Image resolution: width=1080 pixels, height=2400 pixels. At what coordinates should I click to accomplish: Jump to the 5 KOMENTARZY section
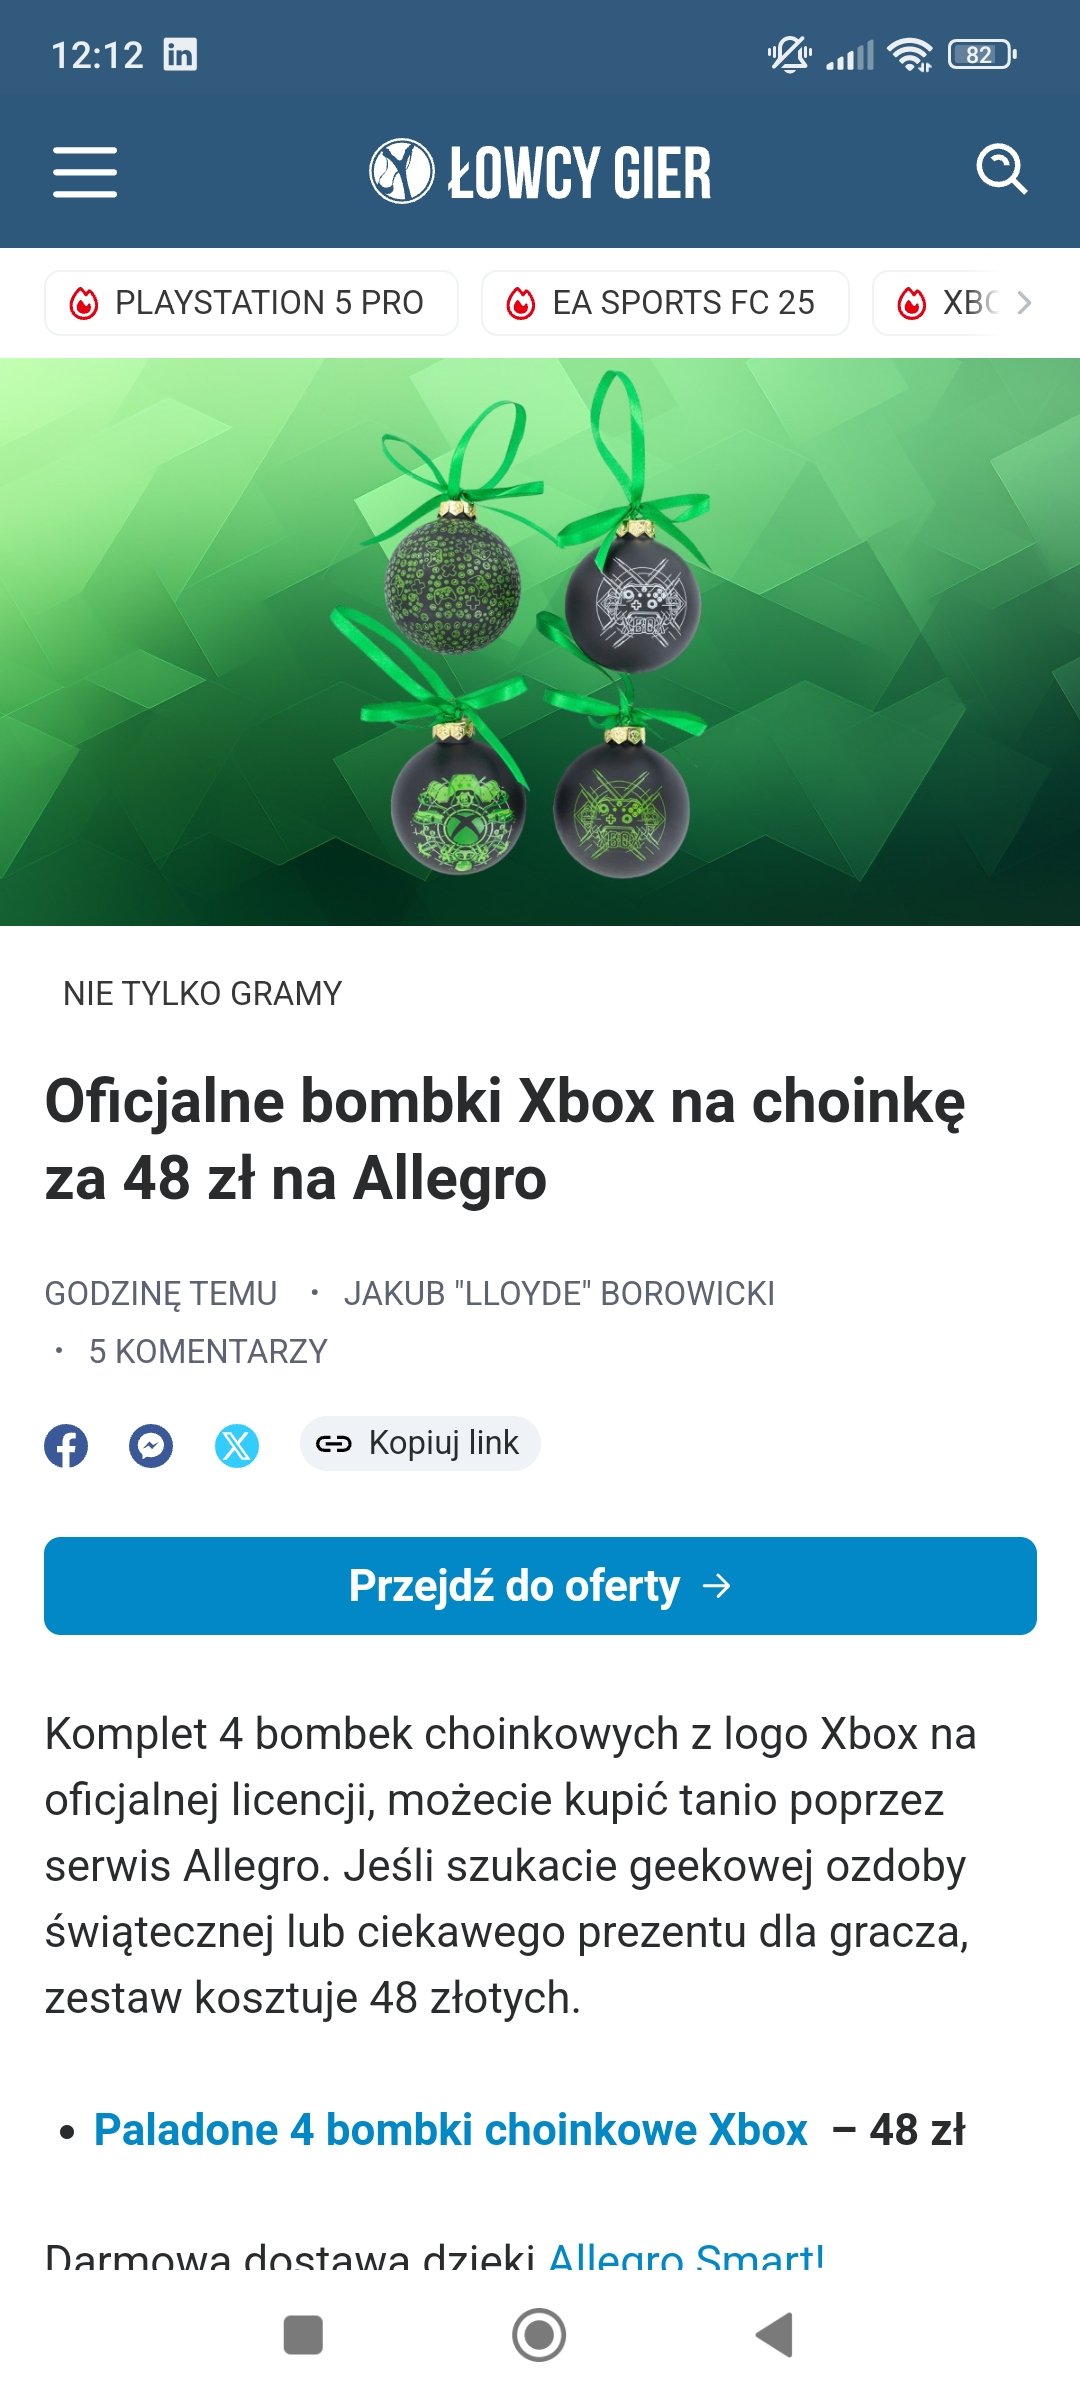pos(208,1351)
